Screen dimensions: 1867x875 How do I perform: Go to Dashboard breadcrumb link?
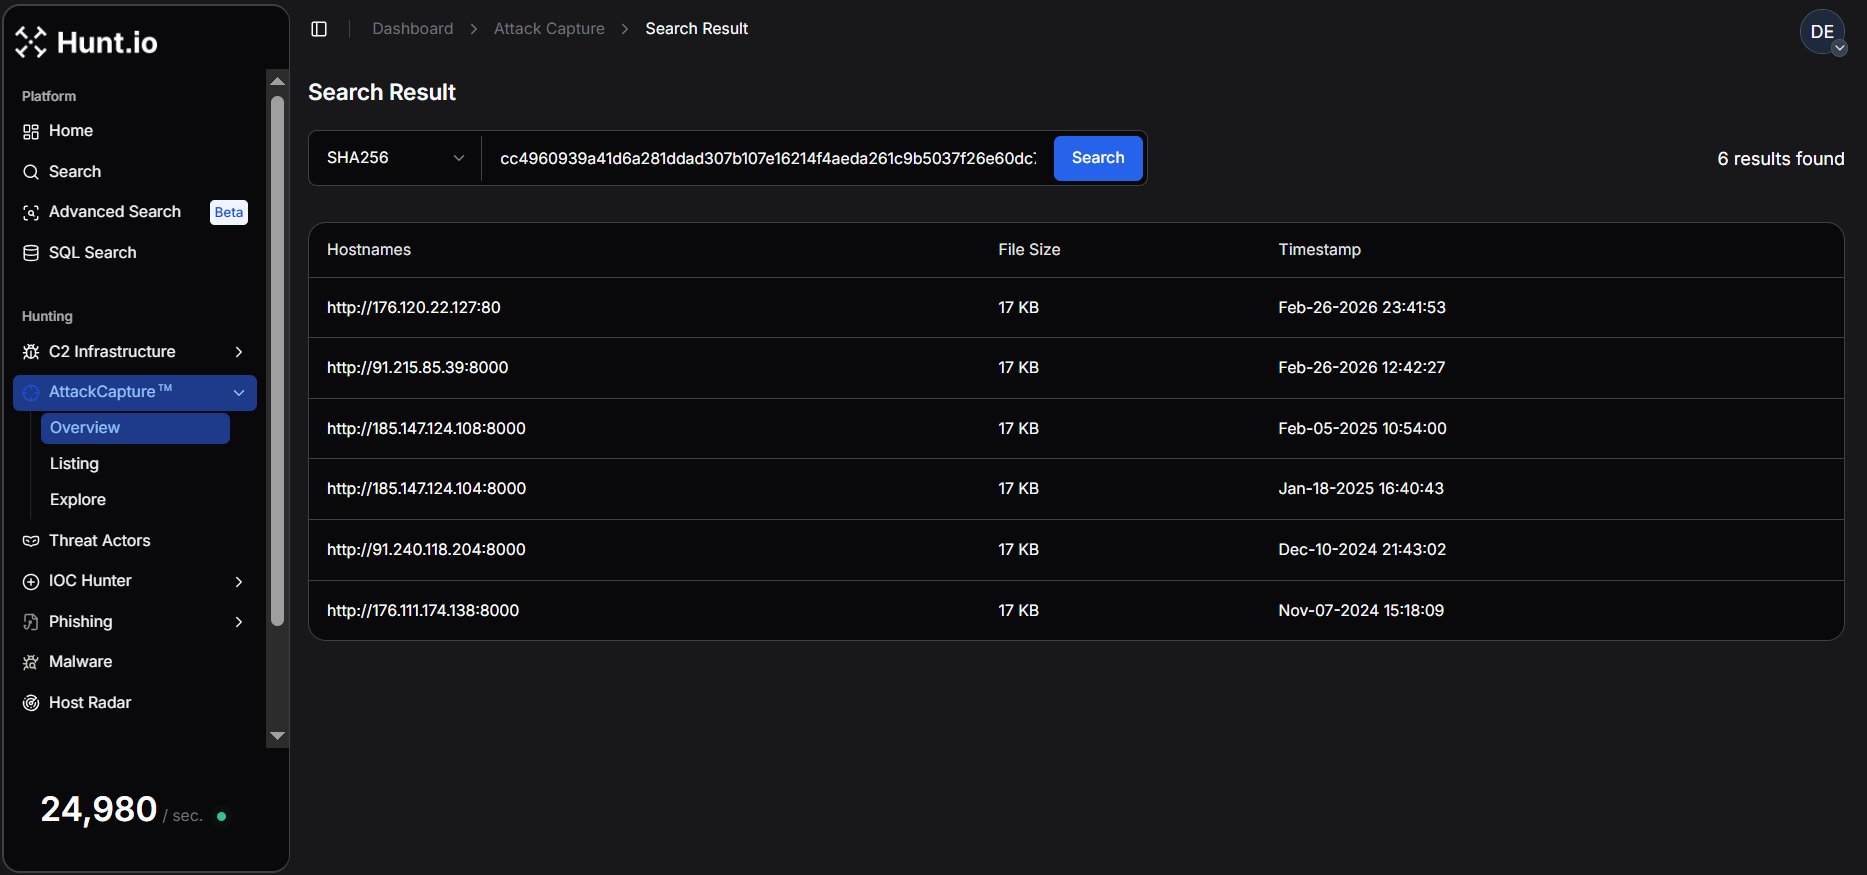tap(413, 29)
